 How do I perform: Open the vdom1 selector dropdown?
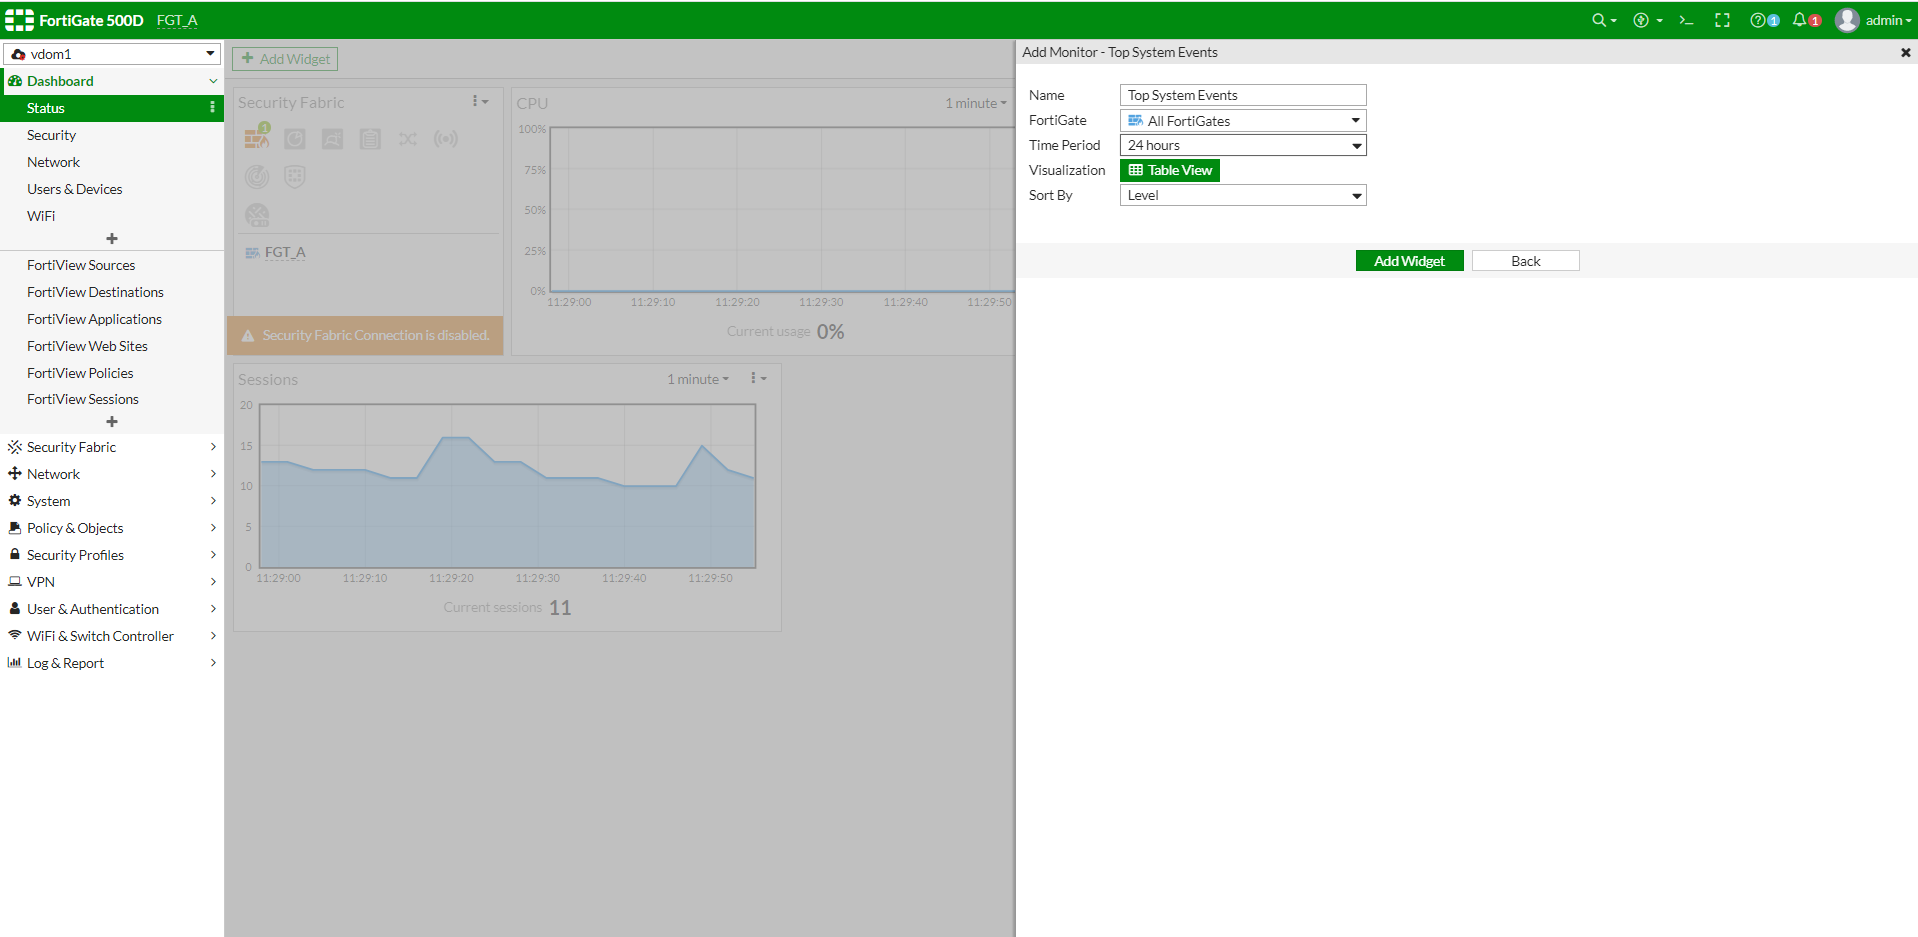pyautogui.click(x=112, y=54)
